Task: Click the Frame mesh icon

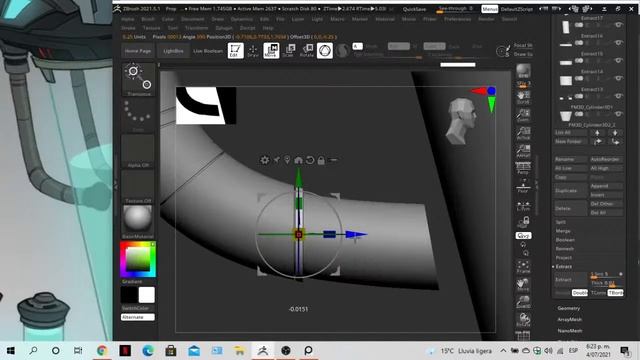Action: 523,267
